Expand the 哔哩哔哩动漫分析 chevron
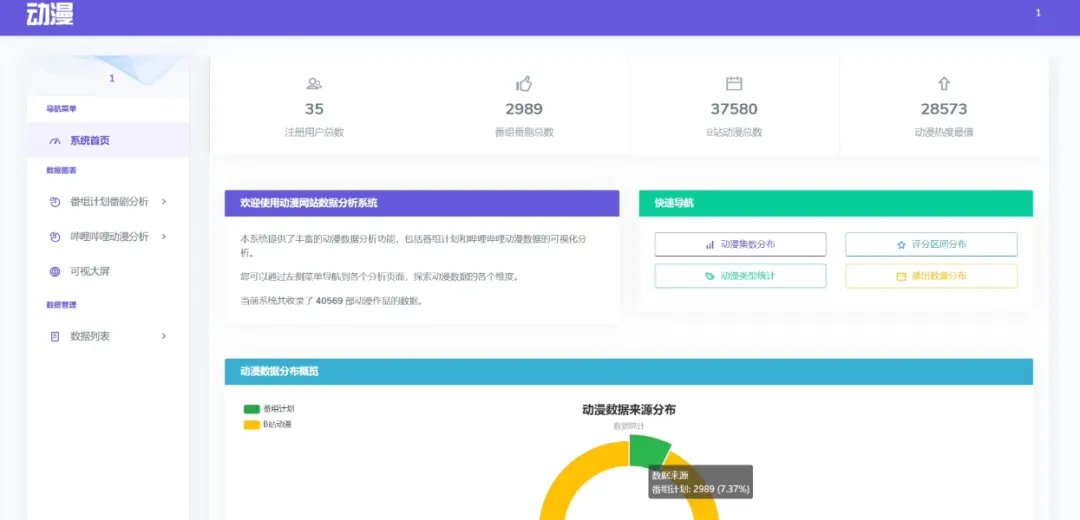Viewport: 1080px width, 520px height. click(164, 236)
